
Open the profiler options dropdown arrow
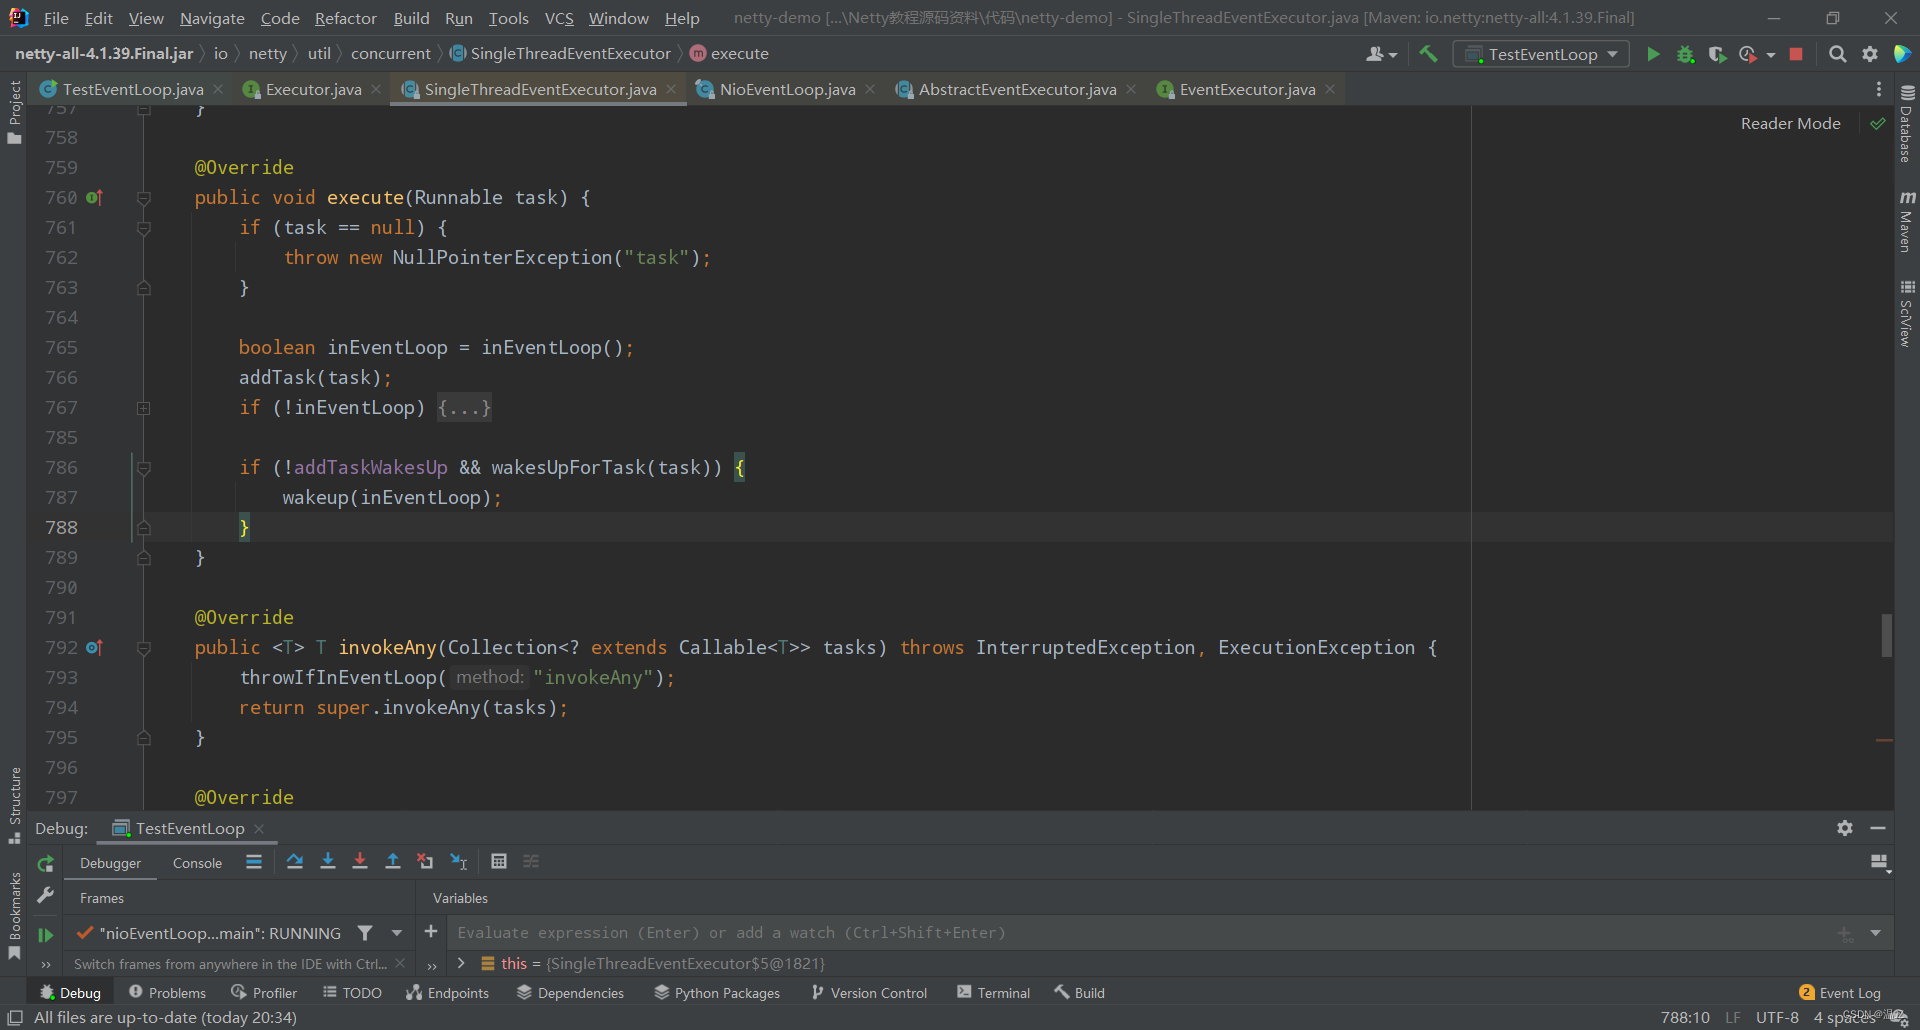pyautogui.click(x=1771, y=55)
